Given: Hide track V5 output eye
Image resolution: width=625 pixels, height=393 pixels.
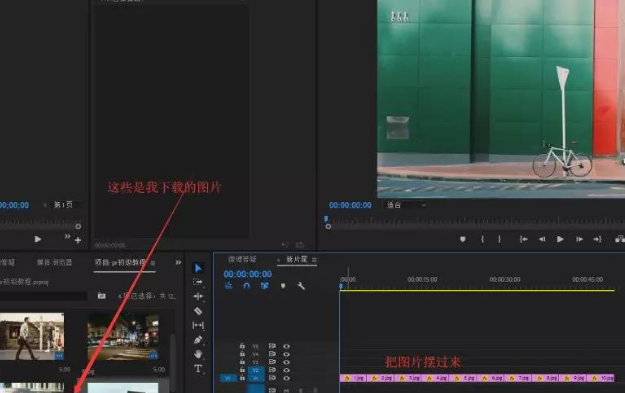Looking at the screenshot, I should 286,346.
